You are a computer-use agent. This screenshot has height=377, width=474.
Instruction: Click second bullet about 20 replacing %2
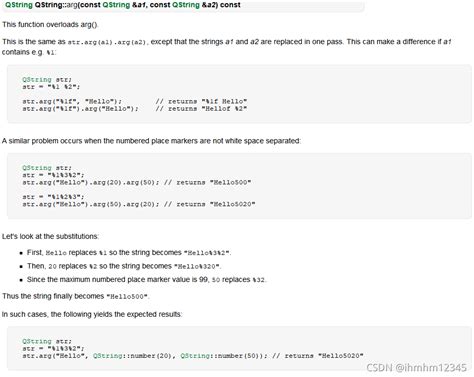tap(124, 266)
